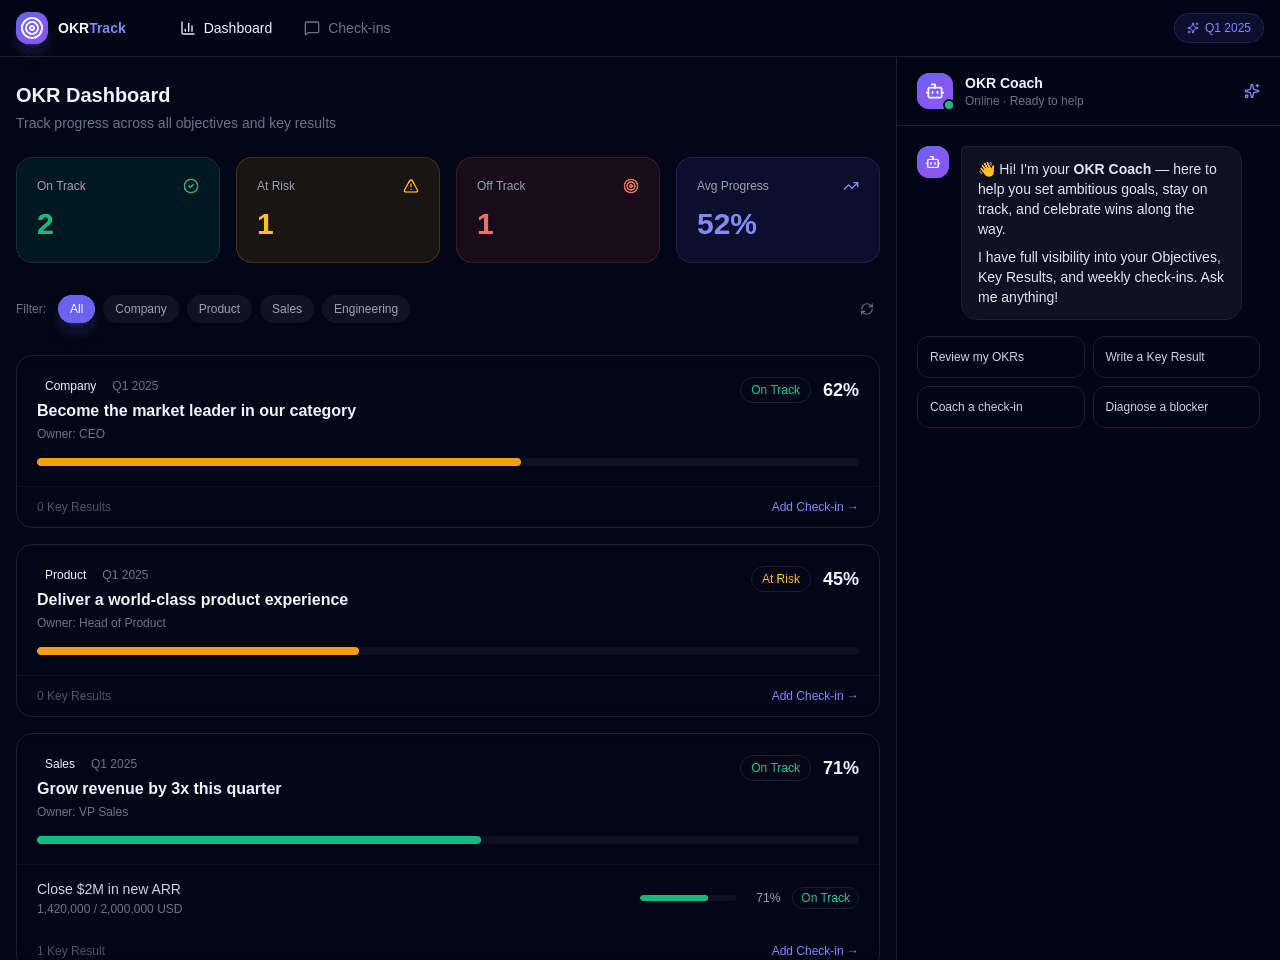Add Check-in for product experience objective
The image size is (1280, 960).
click(815, 696)
